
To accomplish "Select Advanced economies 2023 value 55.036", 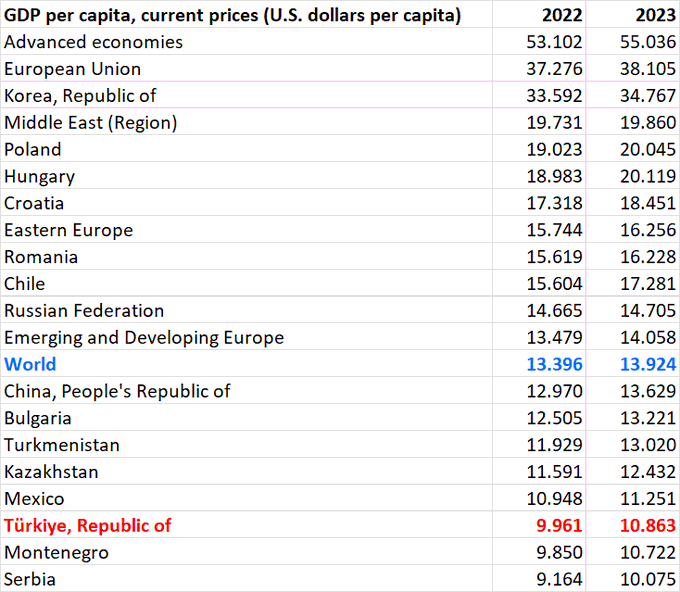I will coord(648,42).
